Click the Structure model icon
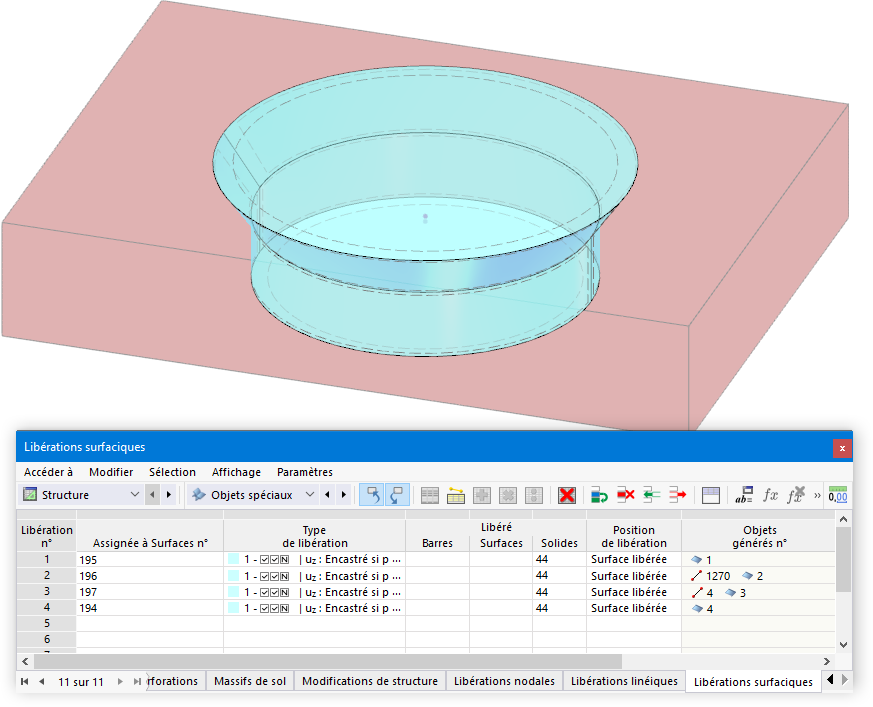The image size is (873, 707). point(30,494)
